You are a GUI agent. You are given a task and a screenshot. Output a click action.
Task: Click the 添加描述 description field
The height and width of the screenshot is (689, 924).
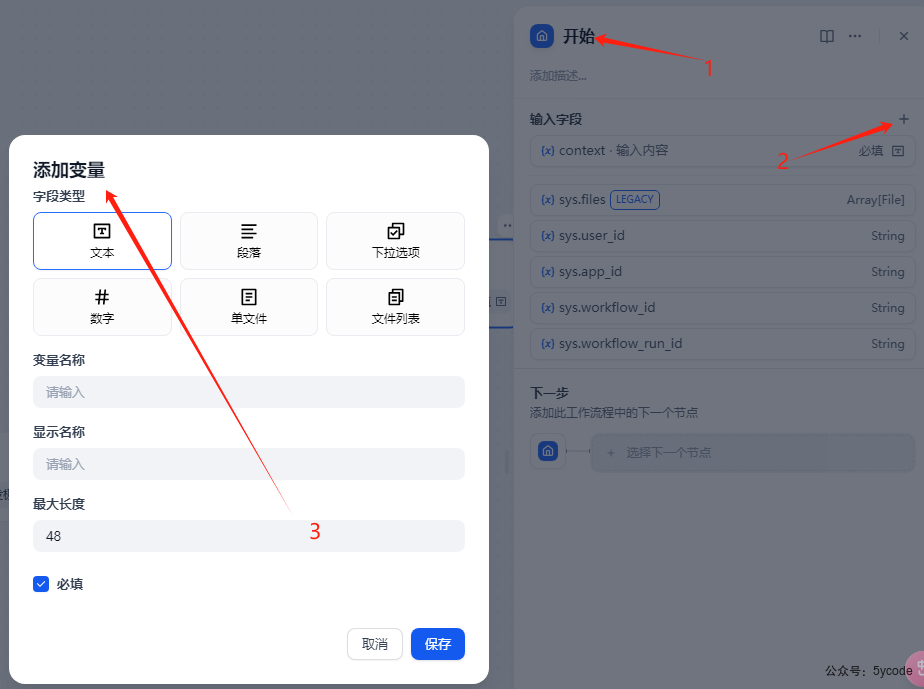(558, 75)
